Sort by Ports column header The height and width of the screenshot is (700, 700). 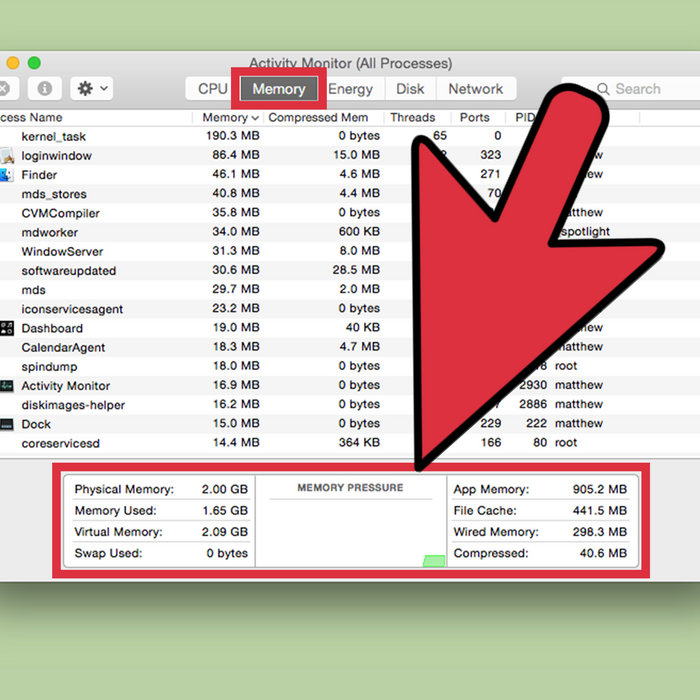(x=475, y=117)
